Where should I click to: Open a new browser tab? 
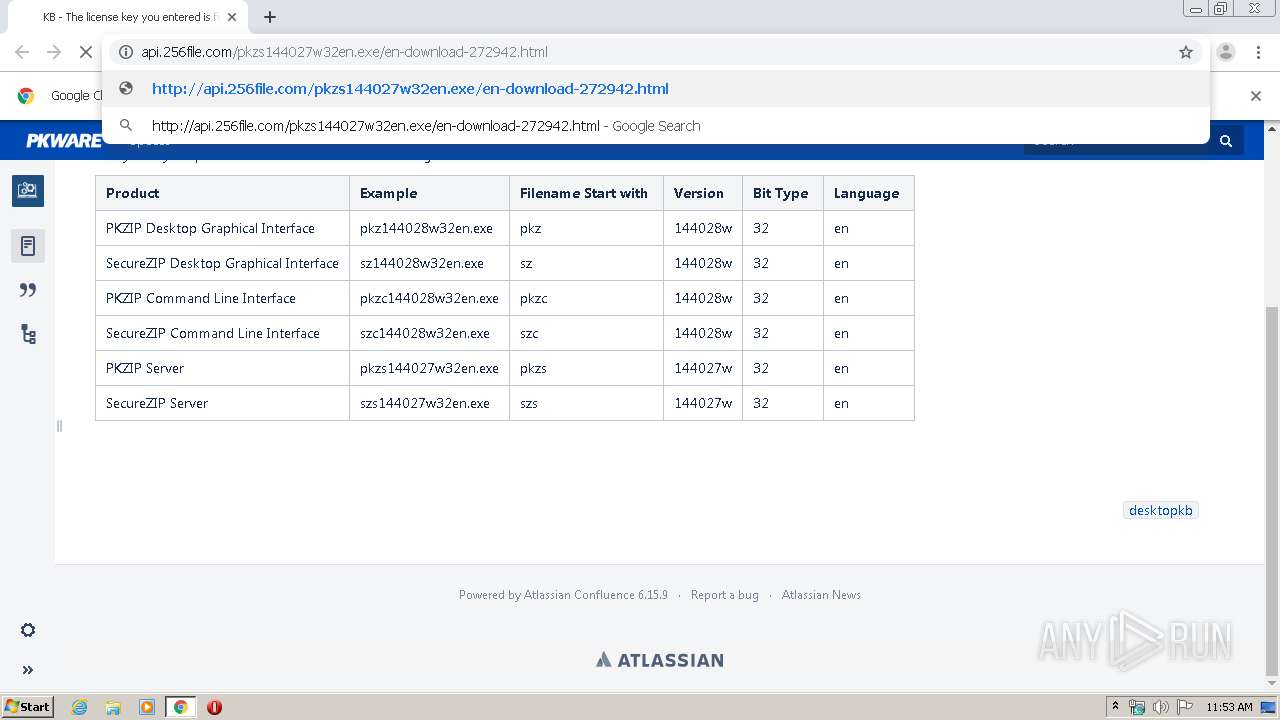(270, 17)
